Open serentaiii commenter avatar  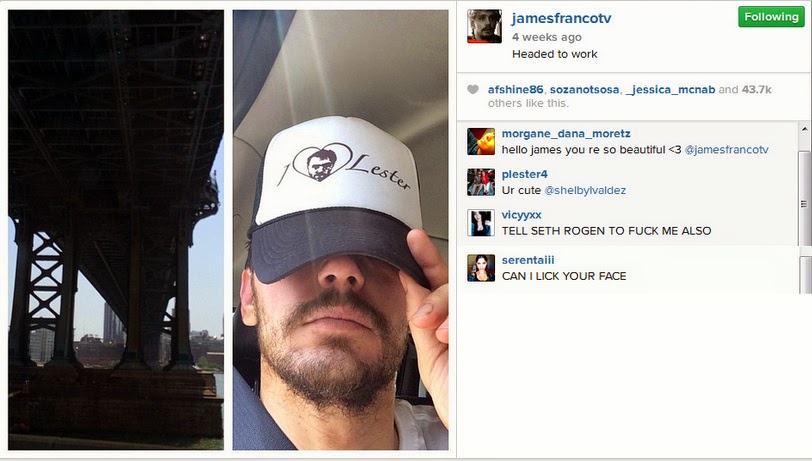click(481, 268)
